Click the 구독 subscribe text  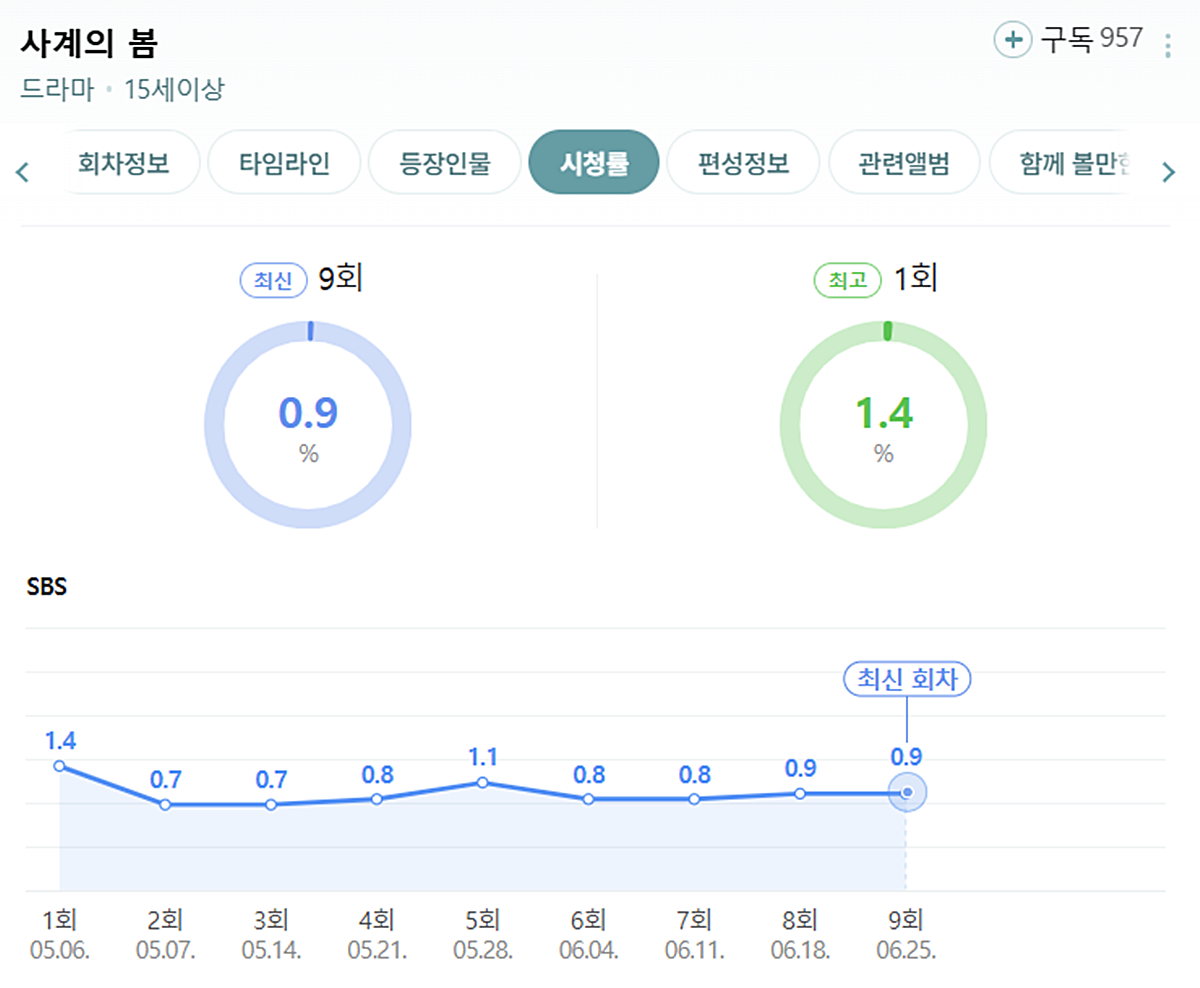[x=1067, y=40]
